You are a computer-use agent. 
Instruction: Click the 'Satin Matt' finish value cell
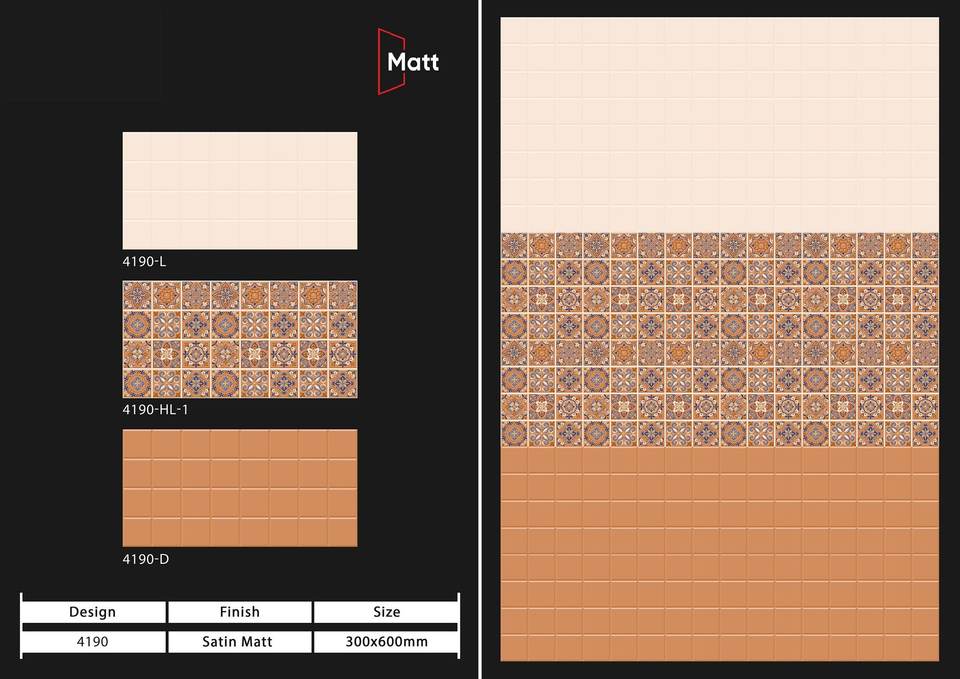(239, 642)
